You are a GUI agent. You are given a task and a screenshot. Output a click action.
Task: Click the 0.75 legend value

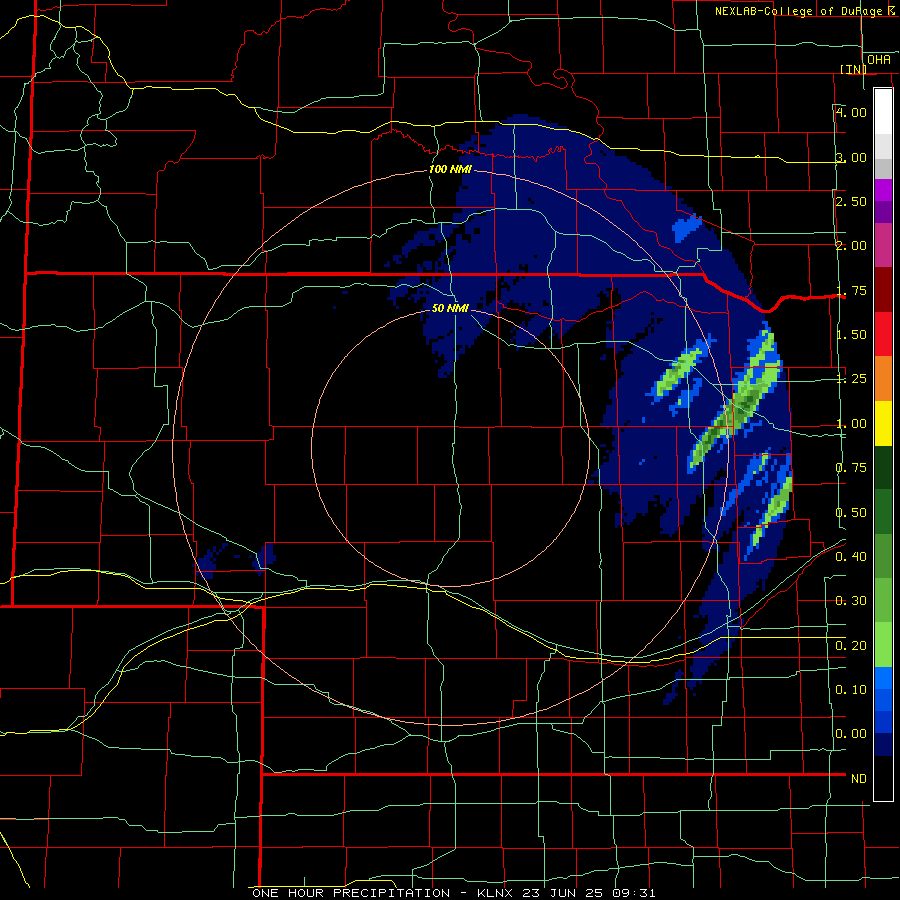[851, 468]
